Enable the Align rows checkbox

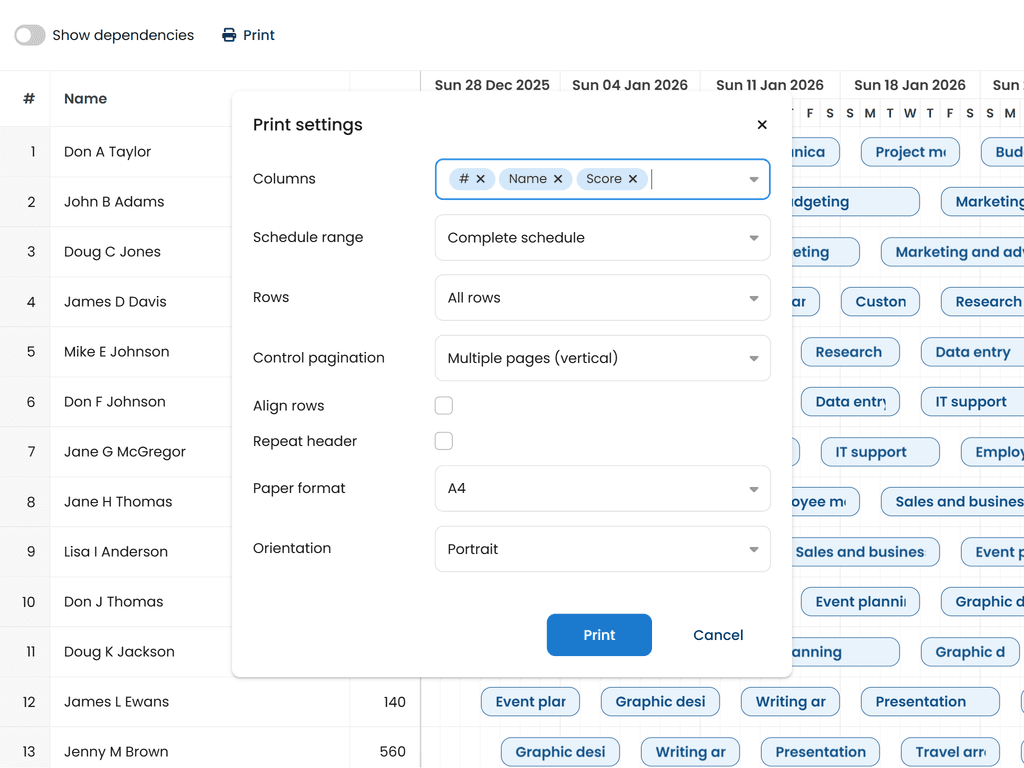(x=444, y=406)
